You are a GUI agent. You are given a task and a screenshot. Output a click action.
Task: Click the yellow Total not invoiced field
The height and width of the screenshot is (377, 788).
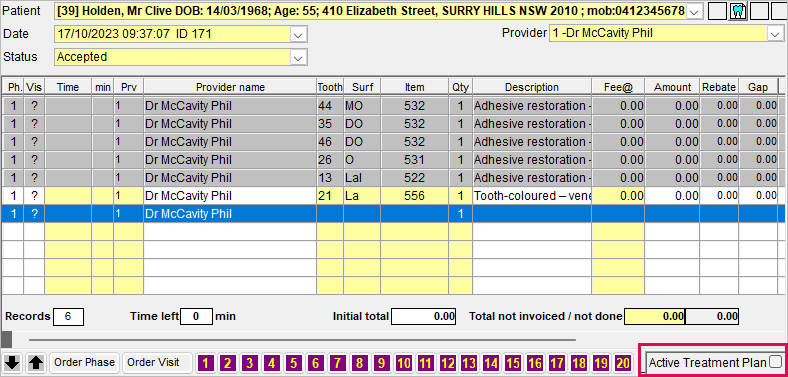[655, 317]
